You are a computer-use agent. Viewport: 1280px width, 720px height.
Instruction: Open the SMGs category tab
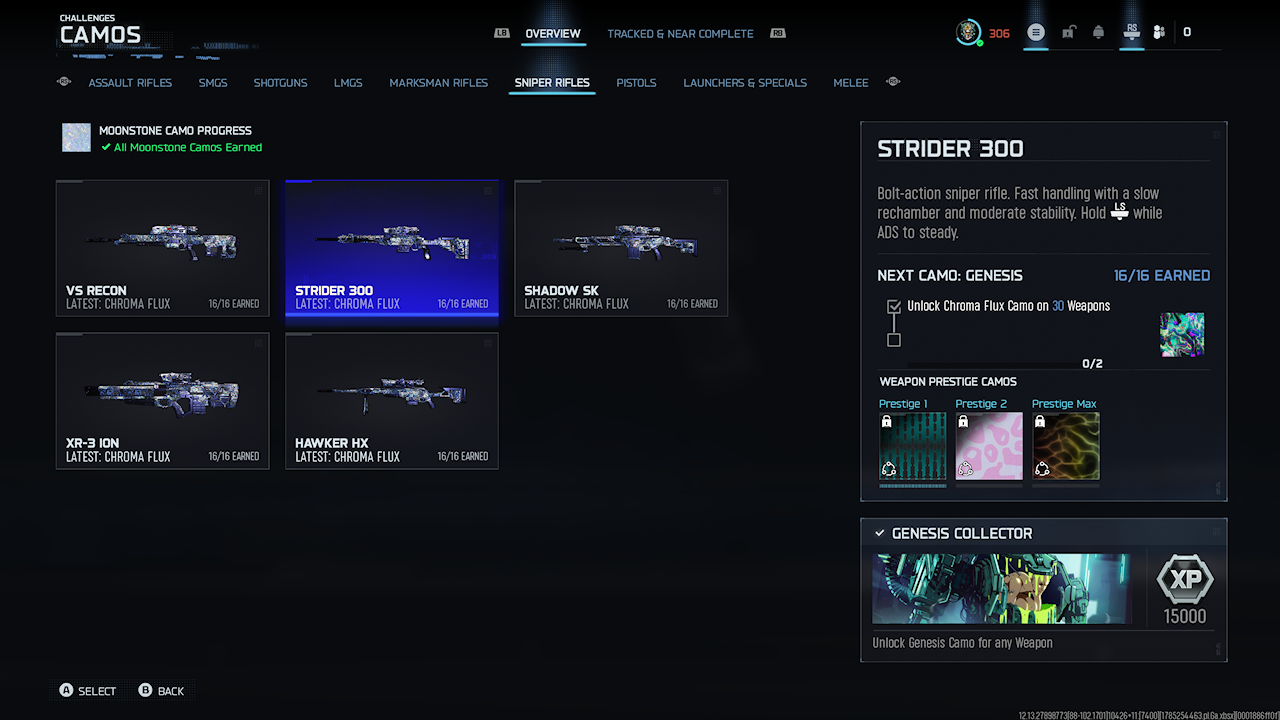[213, 83]
